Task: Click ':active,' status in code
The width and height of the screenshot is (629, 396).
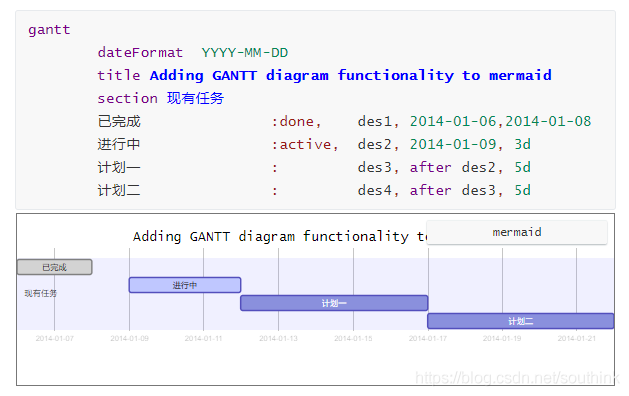Action: point(305,144)
